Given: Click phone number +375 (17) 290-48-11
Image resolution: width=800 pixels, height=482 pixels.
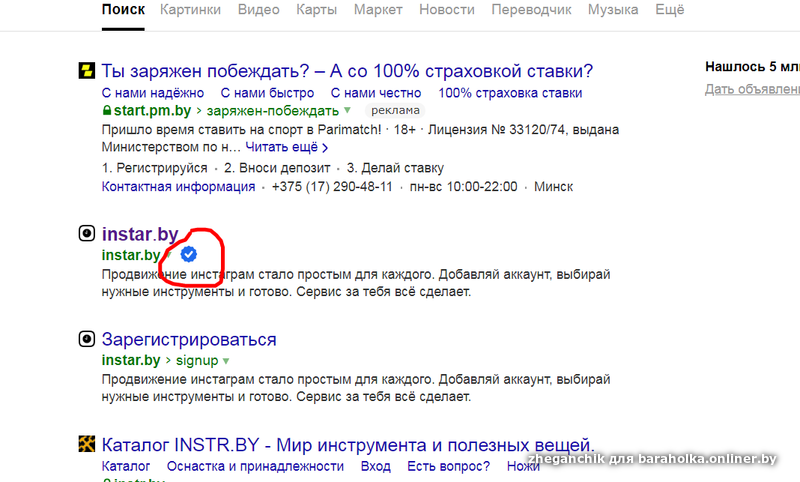Looking at the screenshot, I should (332, 187).
